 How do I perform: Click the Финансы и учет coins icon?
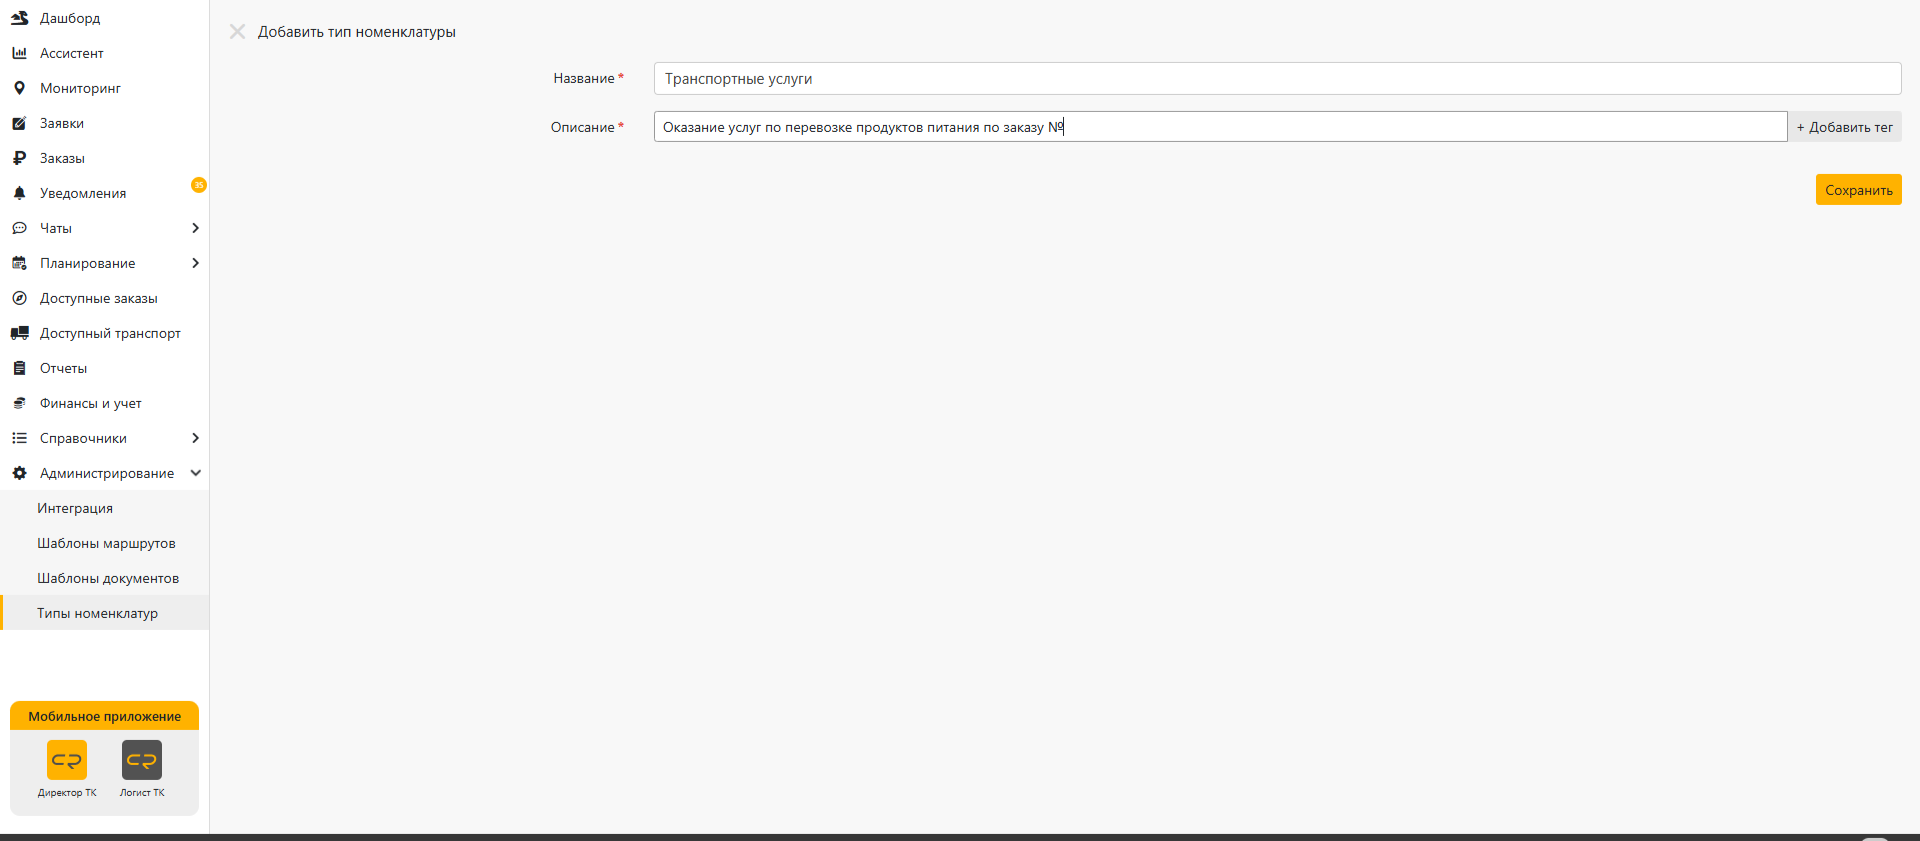19,403
